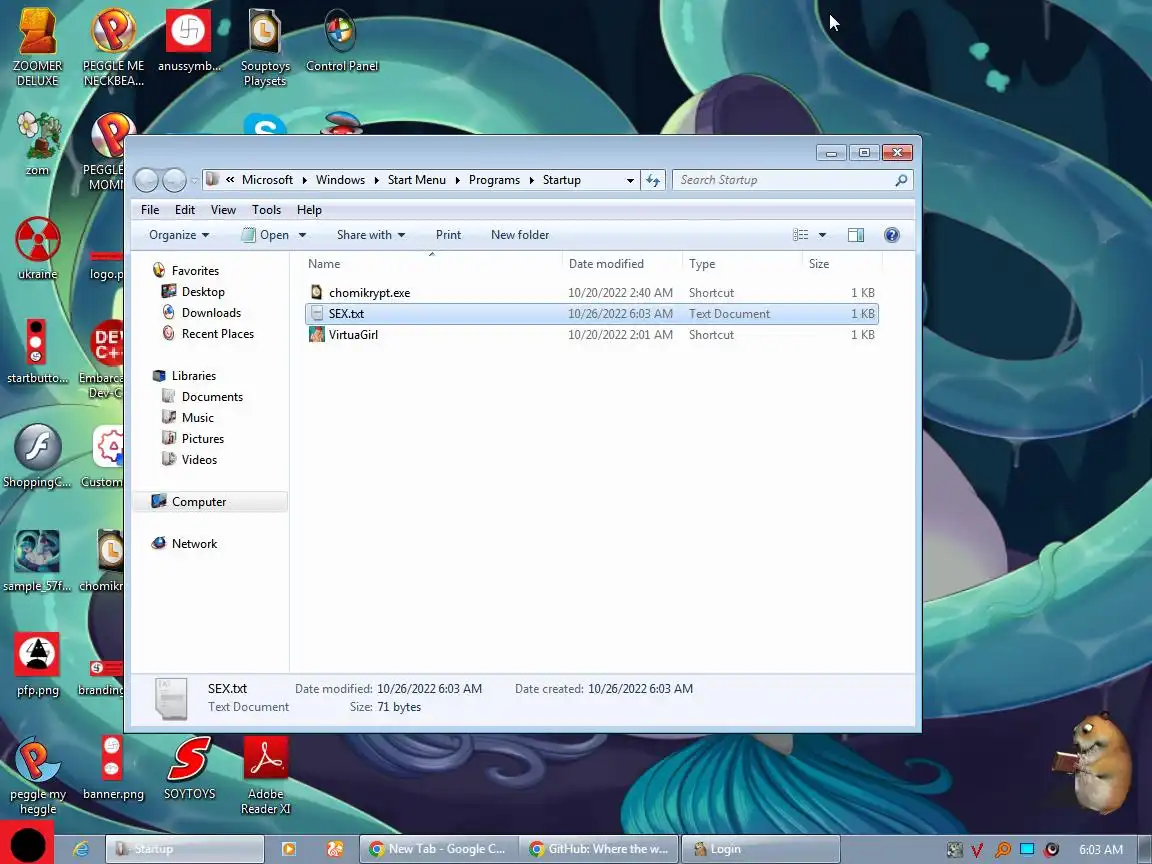Open the View menu

point(223,210)
